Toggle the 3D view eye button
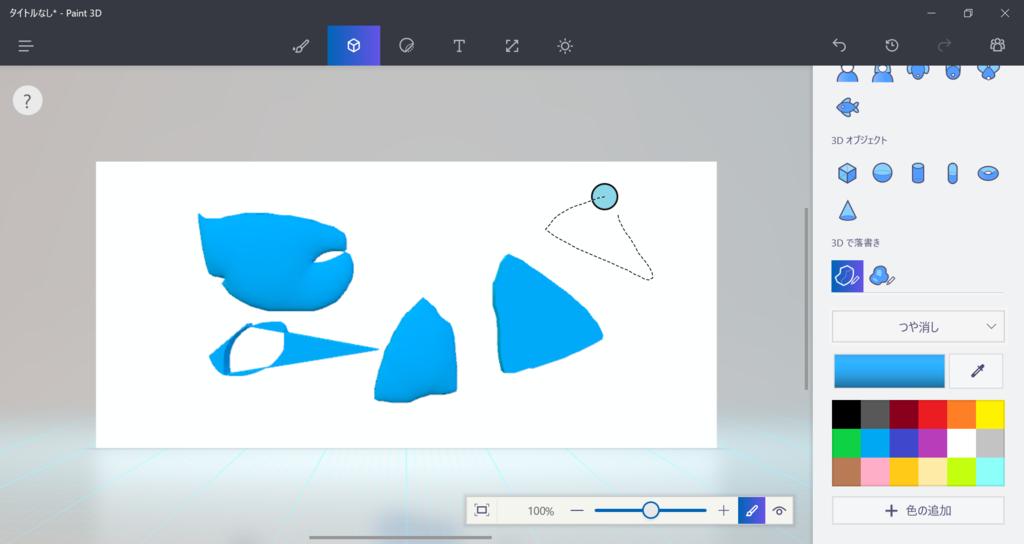Screen dimensions: 1024x544 pos(779,511)
